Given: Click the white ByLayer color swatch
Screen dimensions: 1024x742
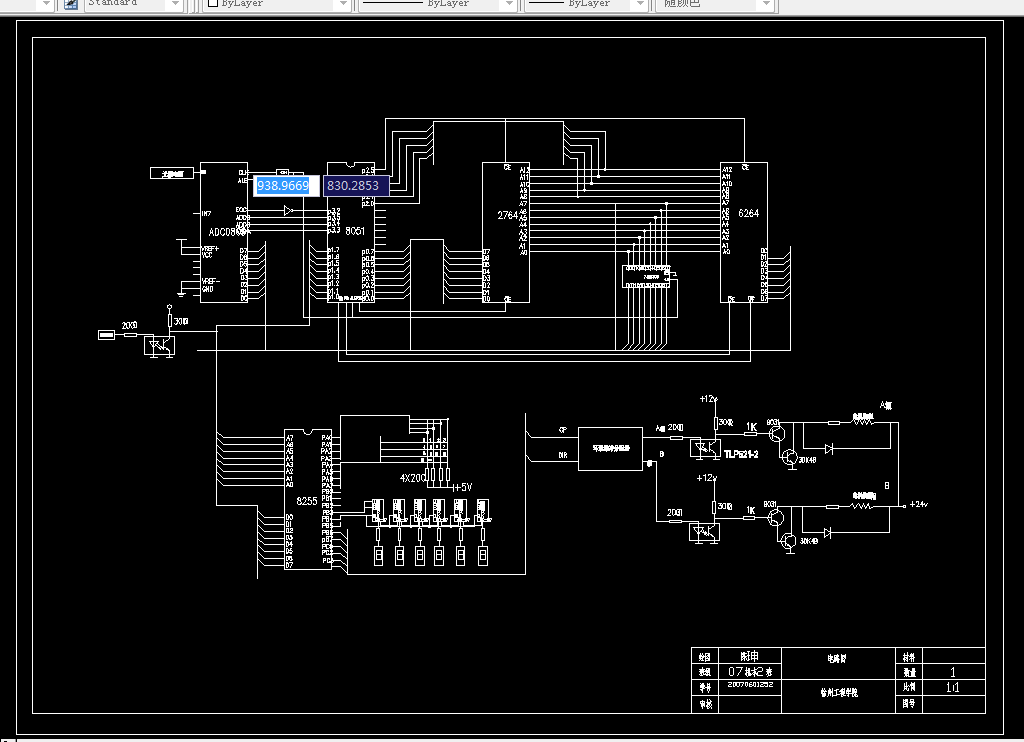Looking at the screenshot, I should [x=212, y=3].
